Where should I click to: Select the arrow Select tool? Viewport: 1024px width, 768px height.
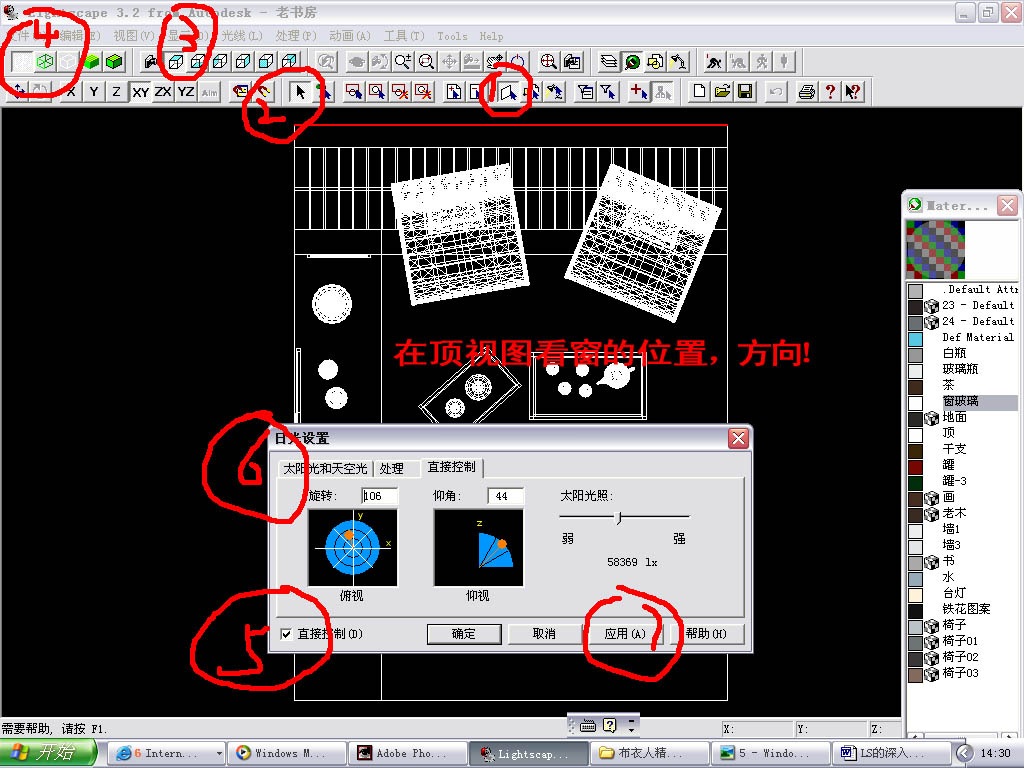(300, 91)
